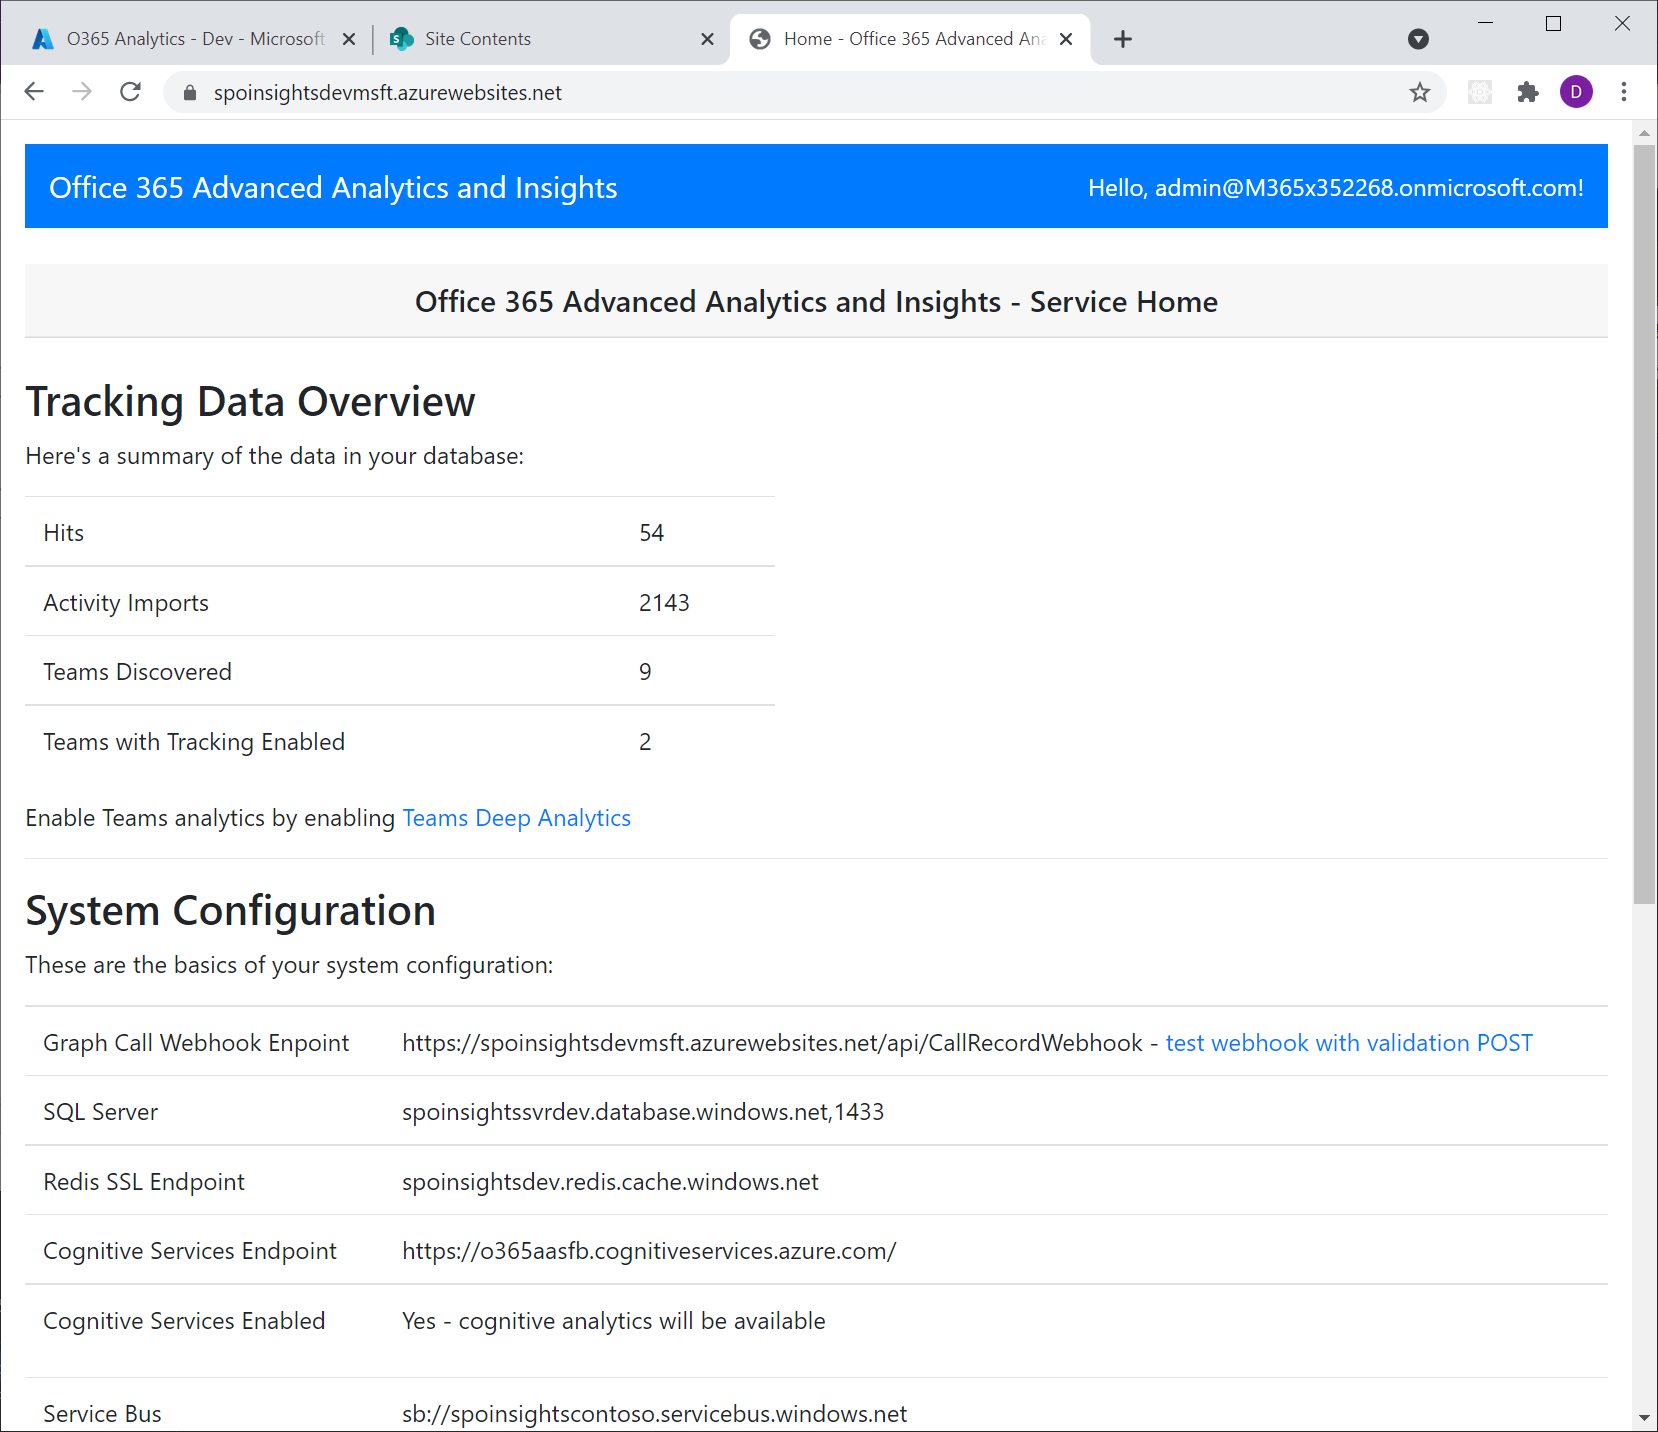The width and height of the screenshot is (1658, 1432).
Task: Open the purple D profile avatar
Action: (1576, 92)
